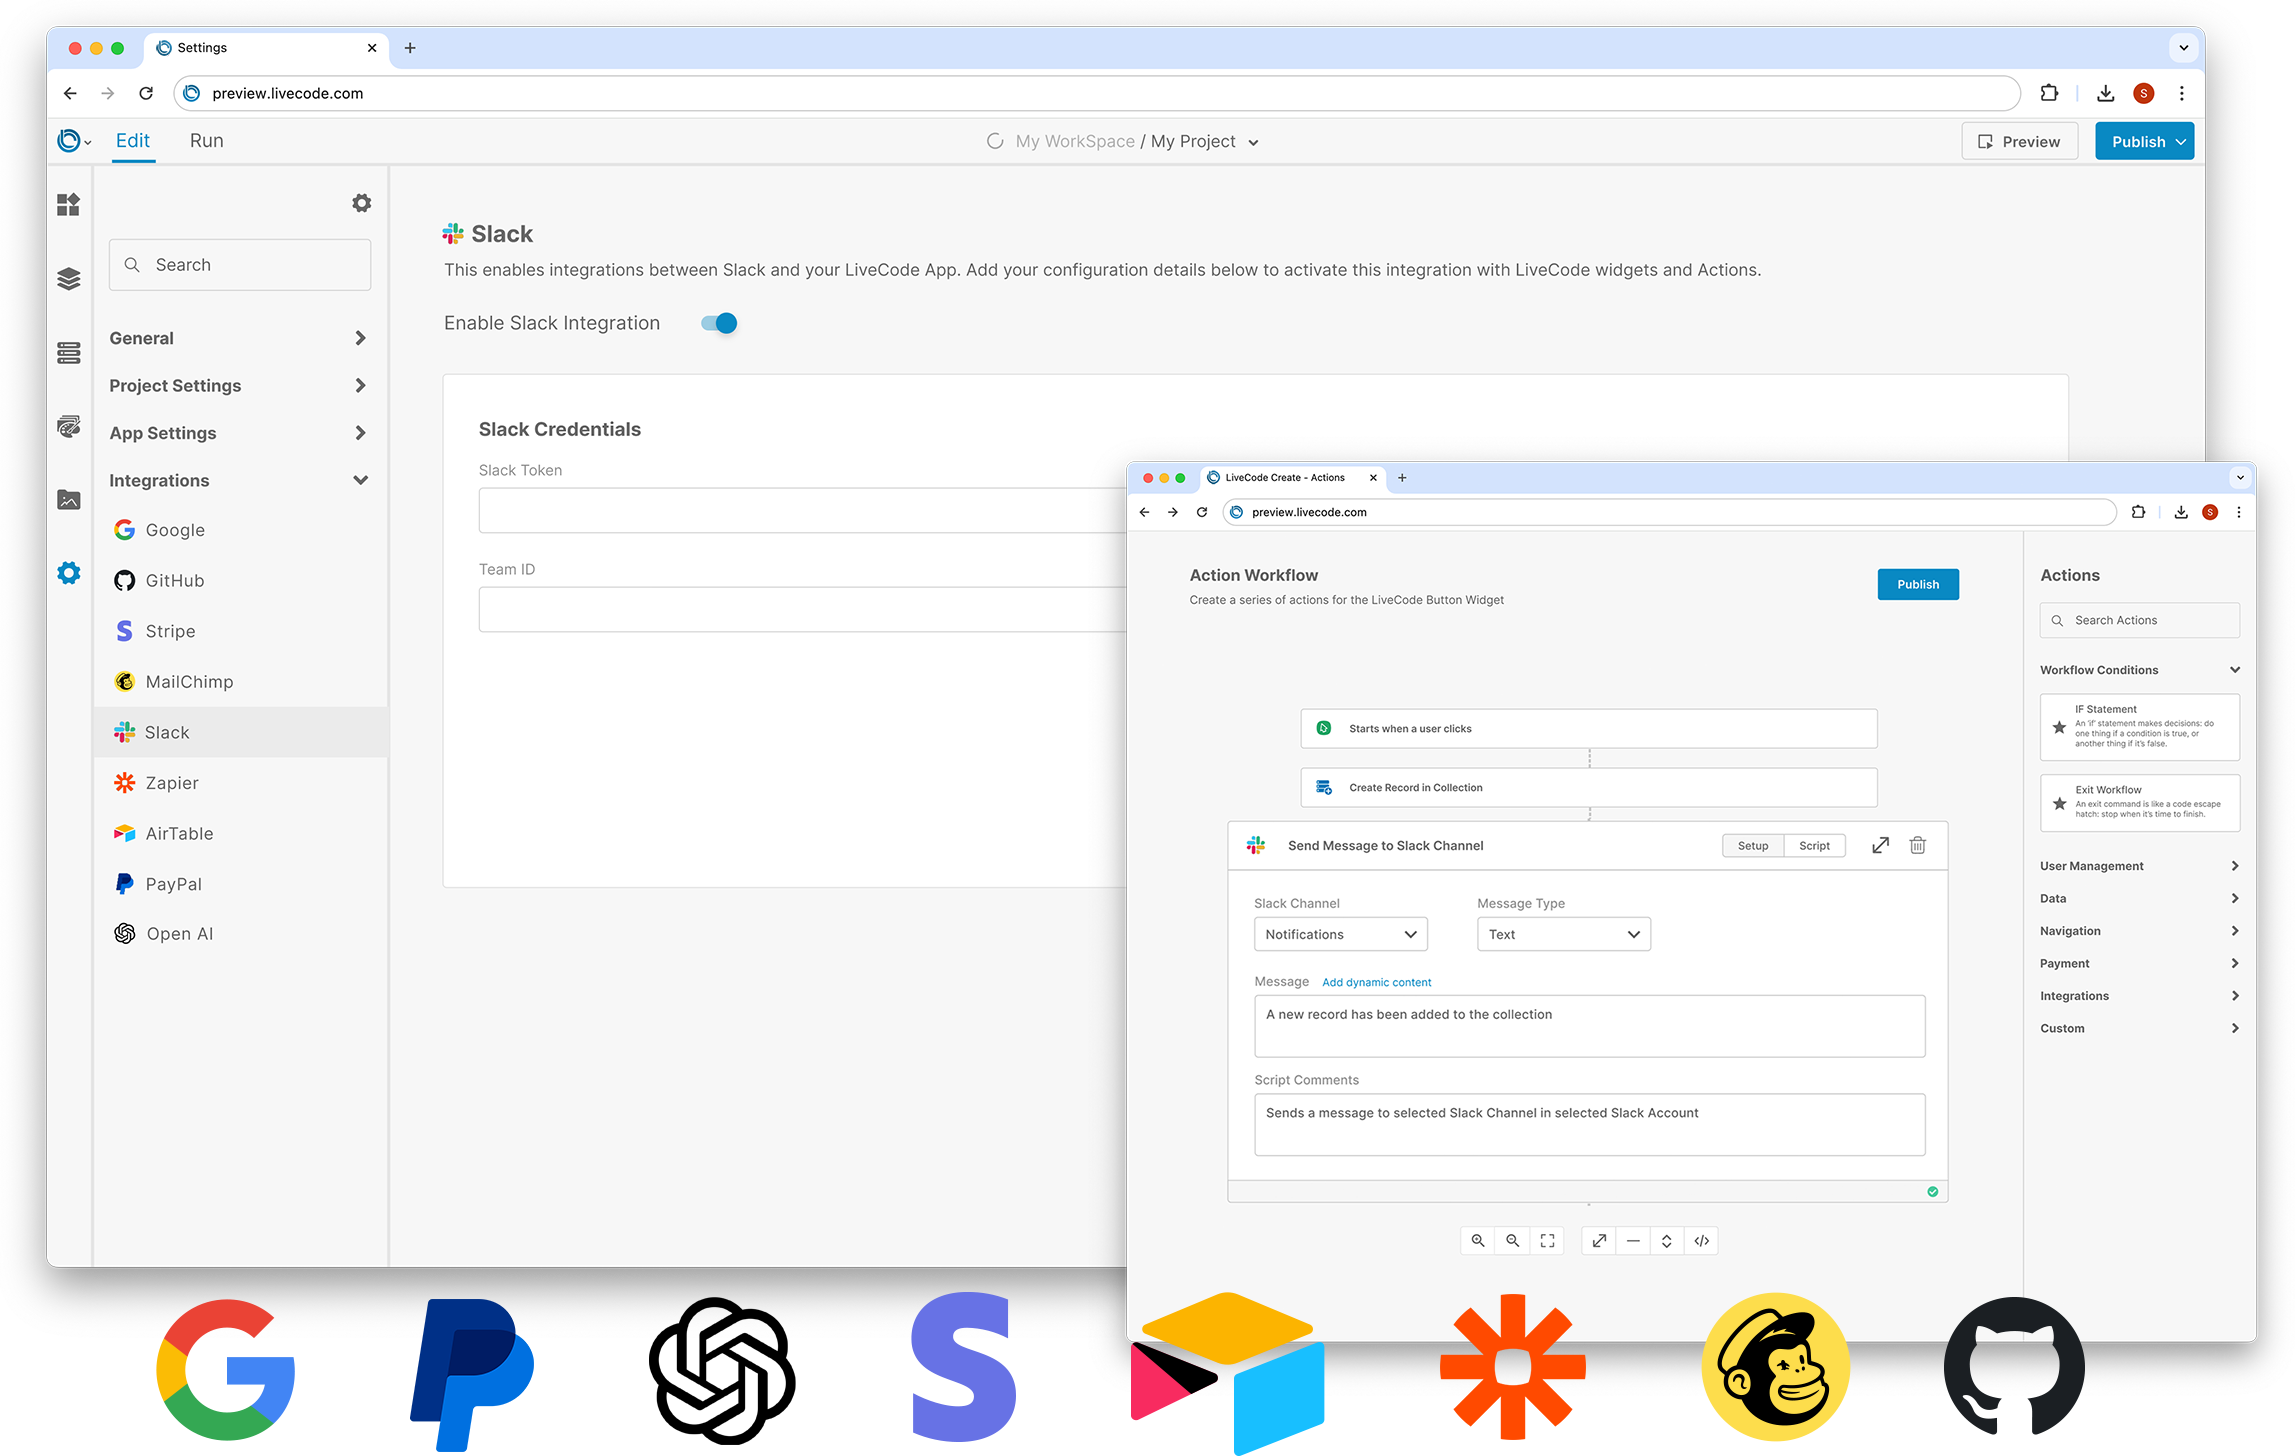
Task: Click the Preview button
Action: tap(2019, 142)
